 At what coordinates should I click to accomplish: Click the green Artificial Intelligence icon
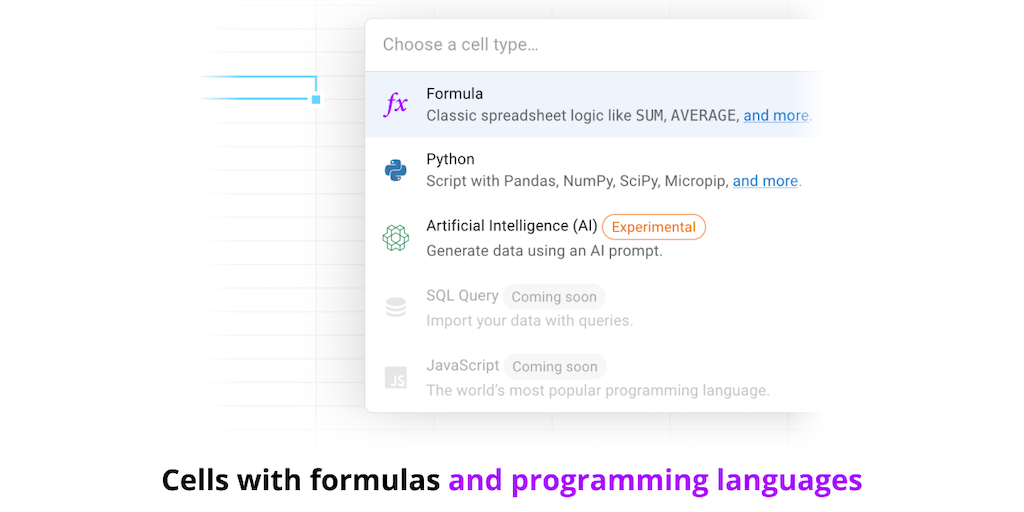[396, 238]
